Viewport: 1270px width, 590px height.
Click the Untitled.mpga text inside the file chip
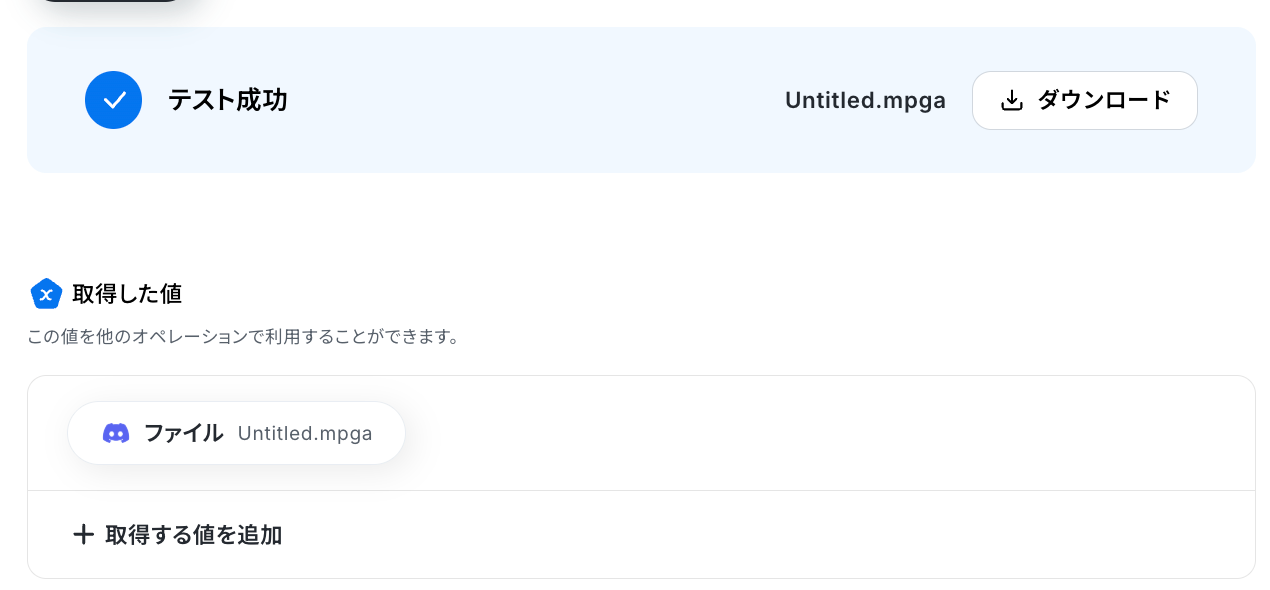coord(305,433)
